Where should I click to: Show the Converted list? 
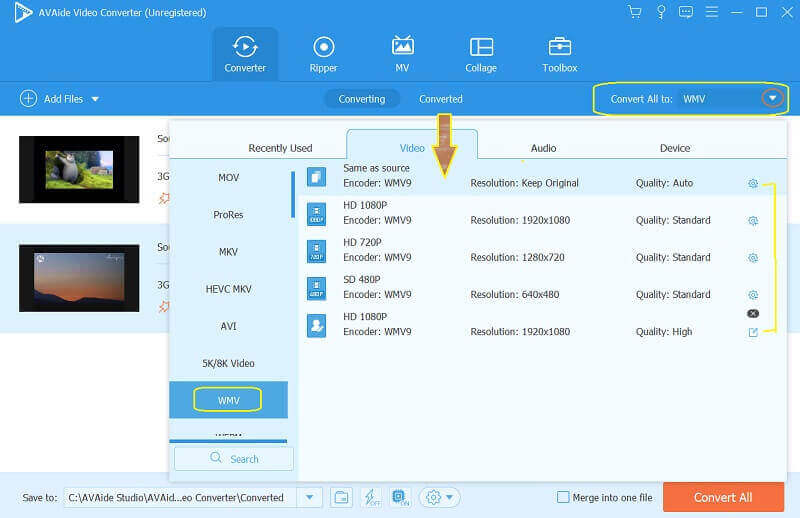point(441,99)
